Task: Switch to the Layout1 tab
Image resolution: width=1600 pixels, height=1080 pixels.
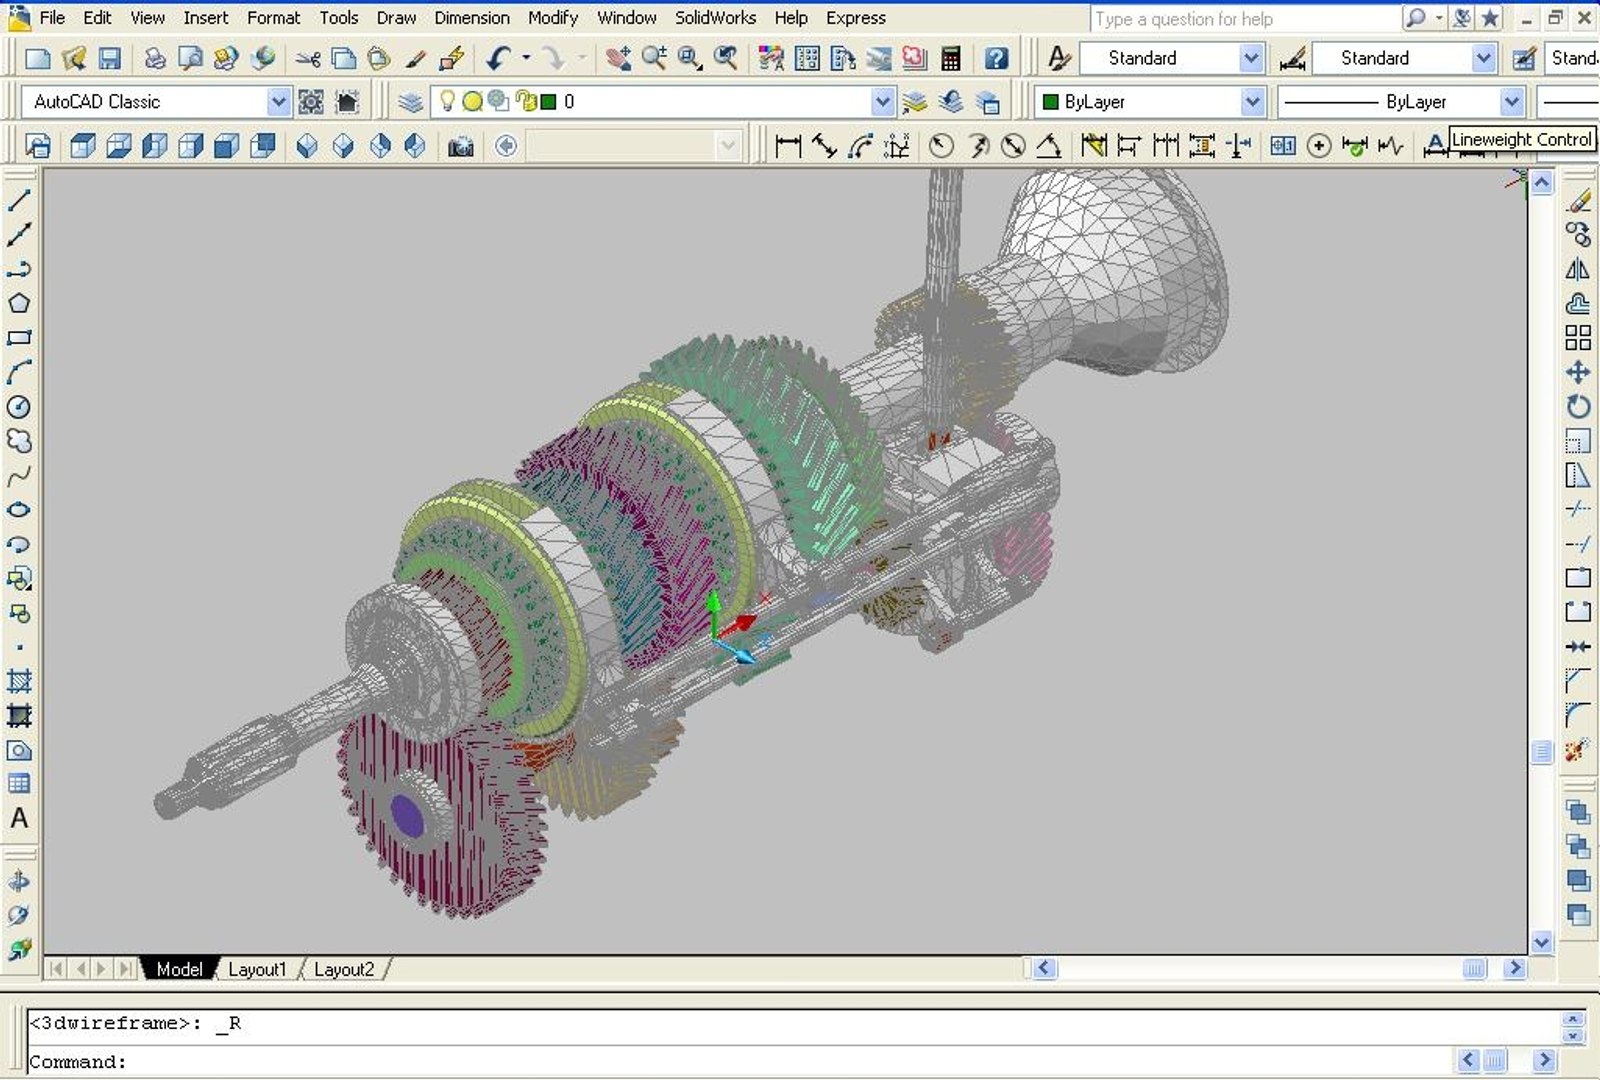Action: [257, 969]
